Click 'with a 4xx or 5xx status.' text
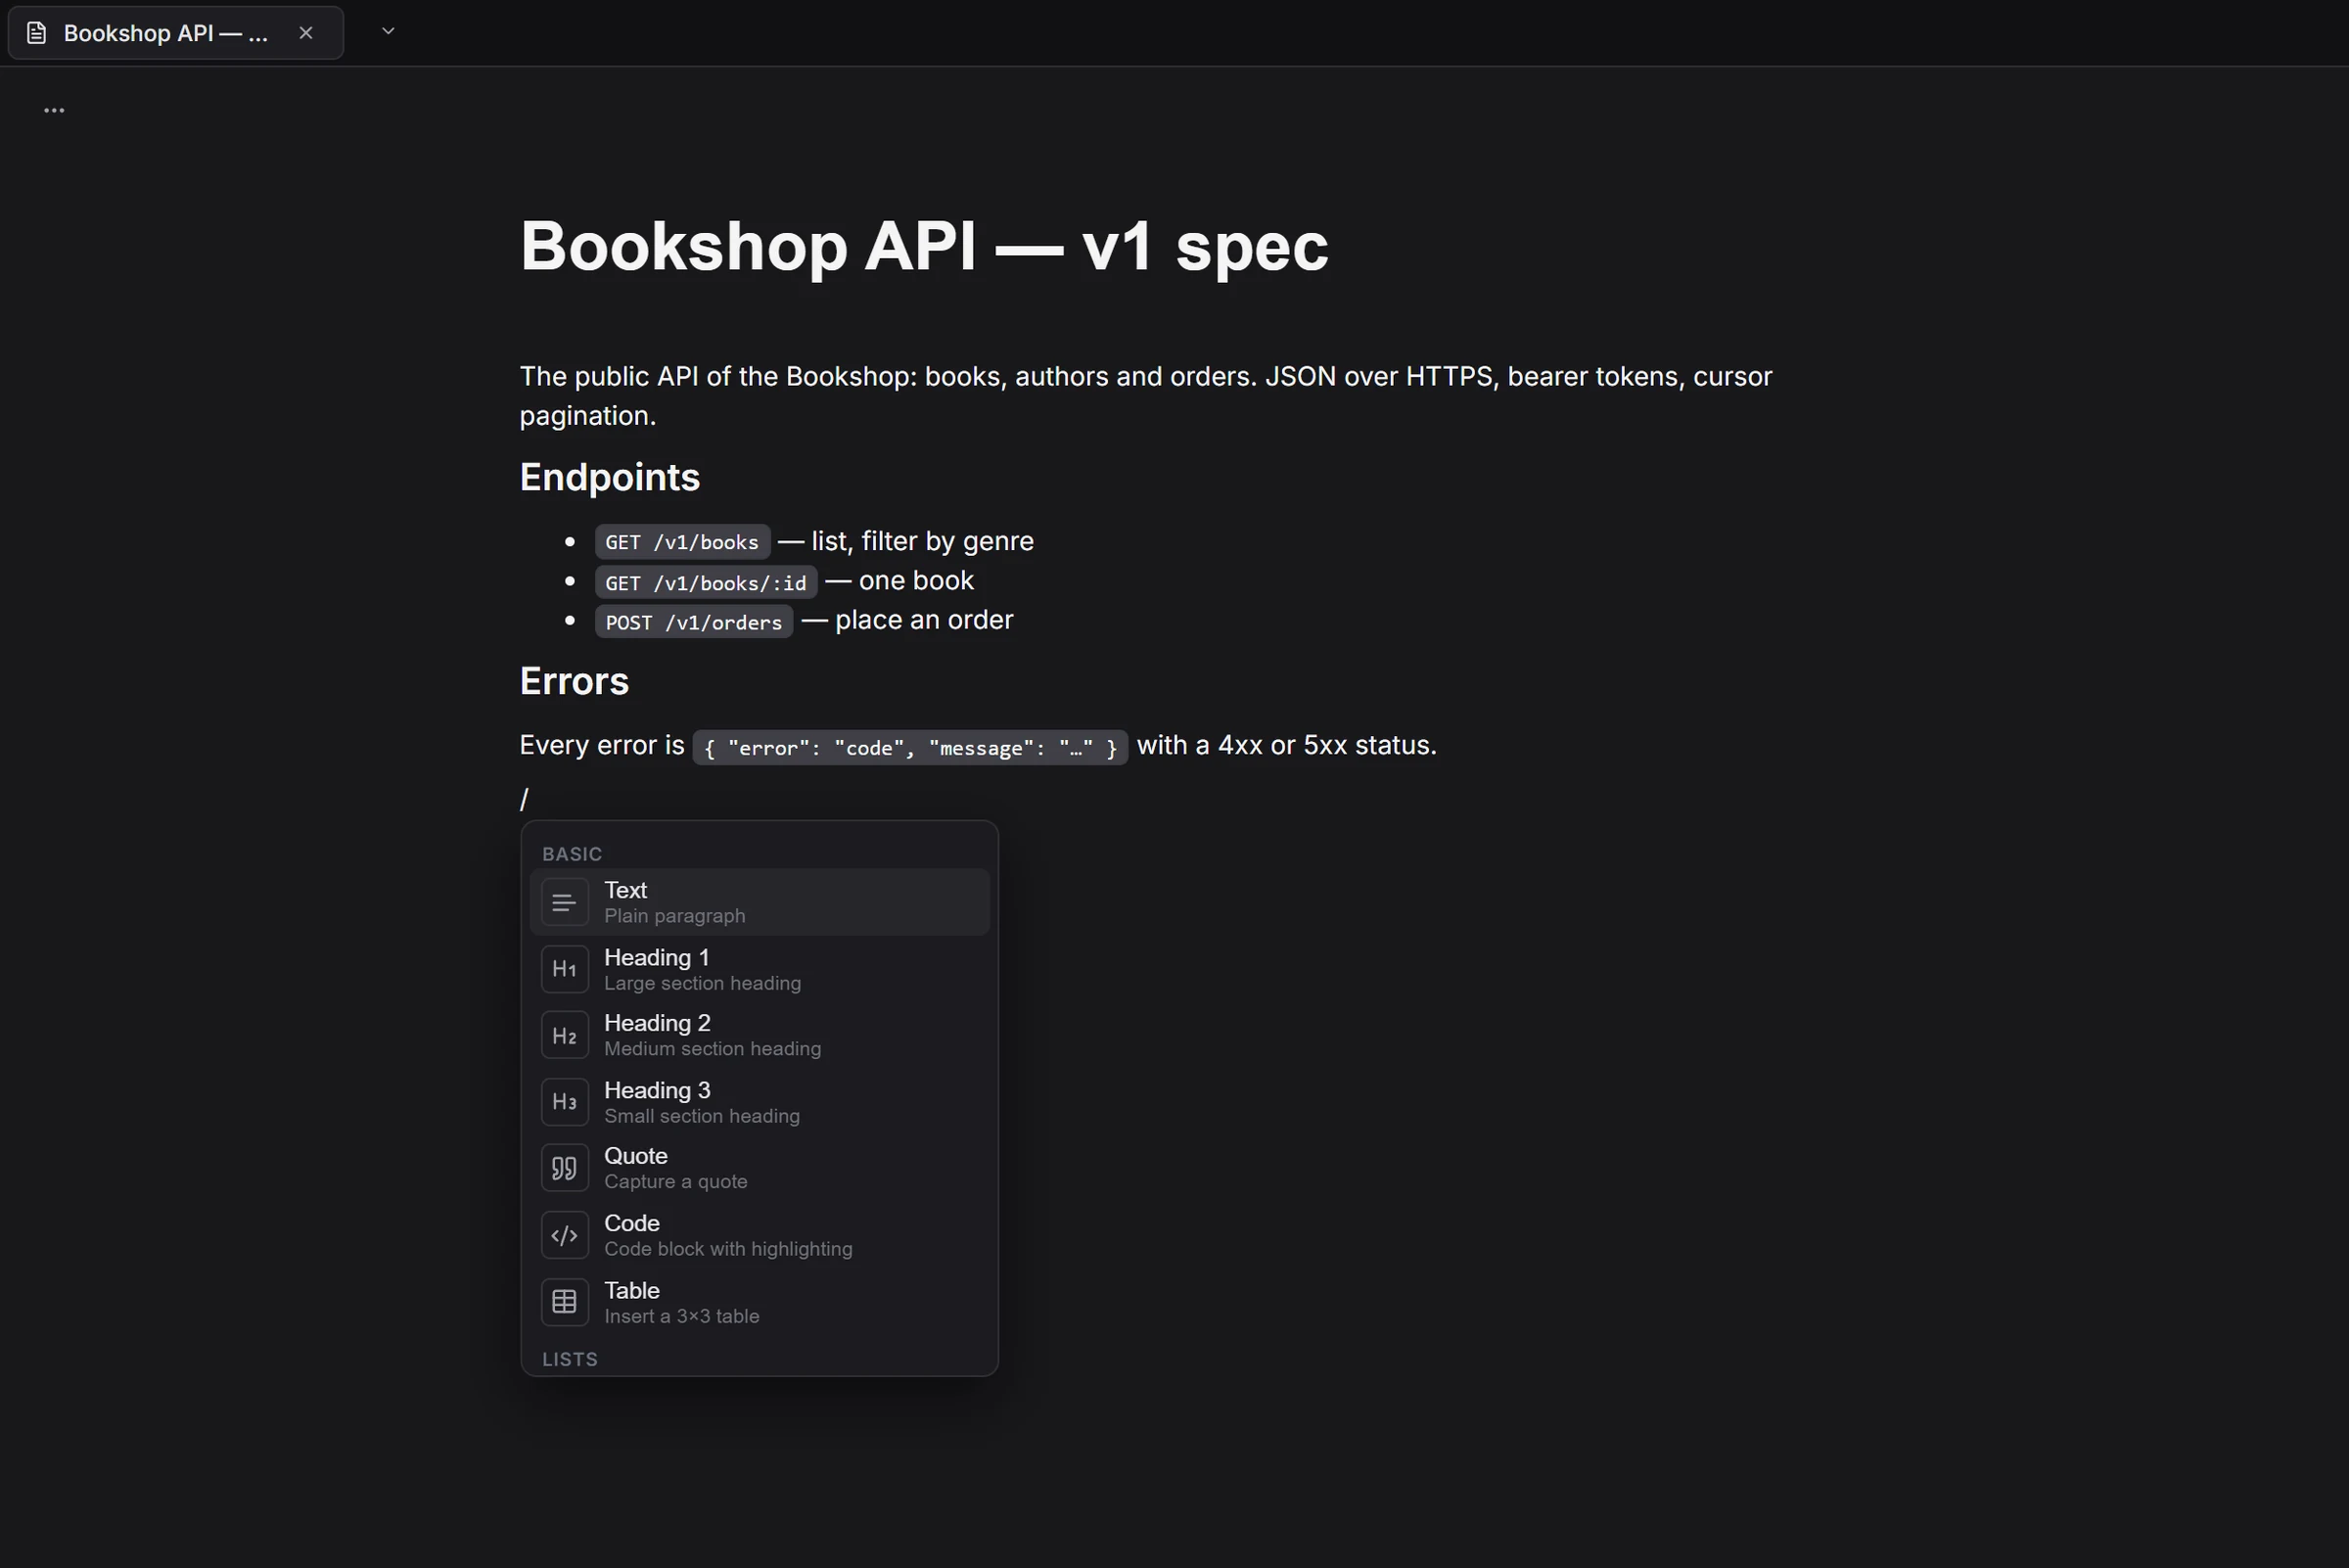The width and height of the screenshot is (2349, 1568). pyautogui.click(x=1287, y=745)
